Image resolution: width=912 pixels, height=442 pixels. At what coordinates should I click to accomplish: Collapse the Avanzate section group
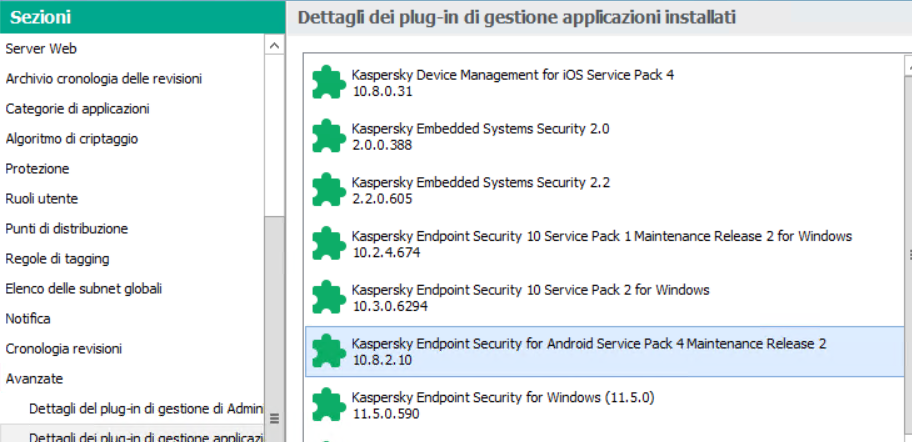[x=34, y=378]
